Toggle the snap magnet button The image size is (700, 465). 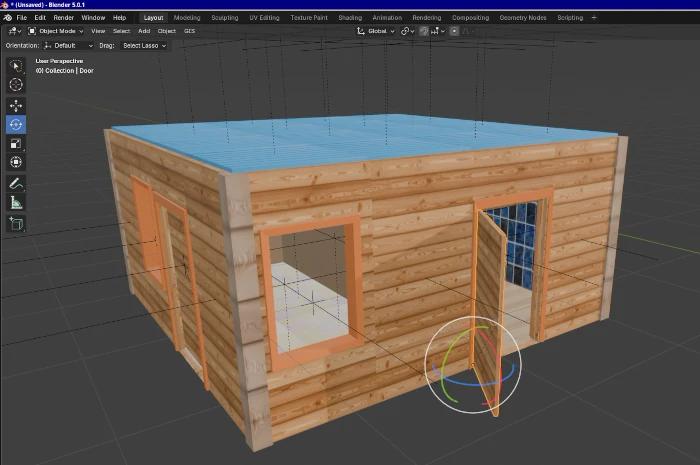coord(424,31)
